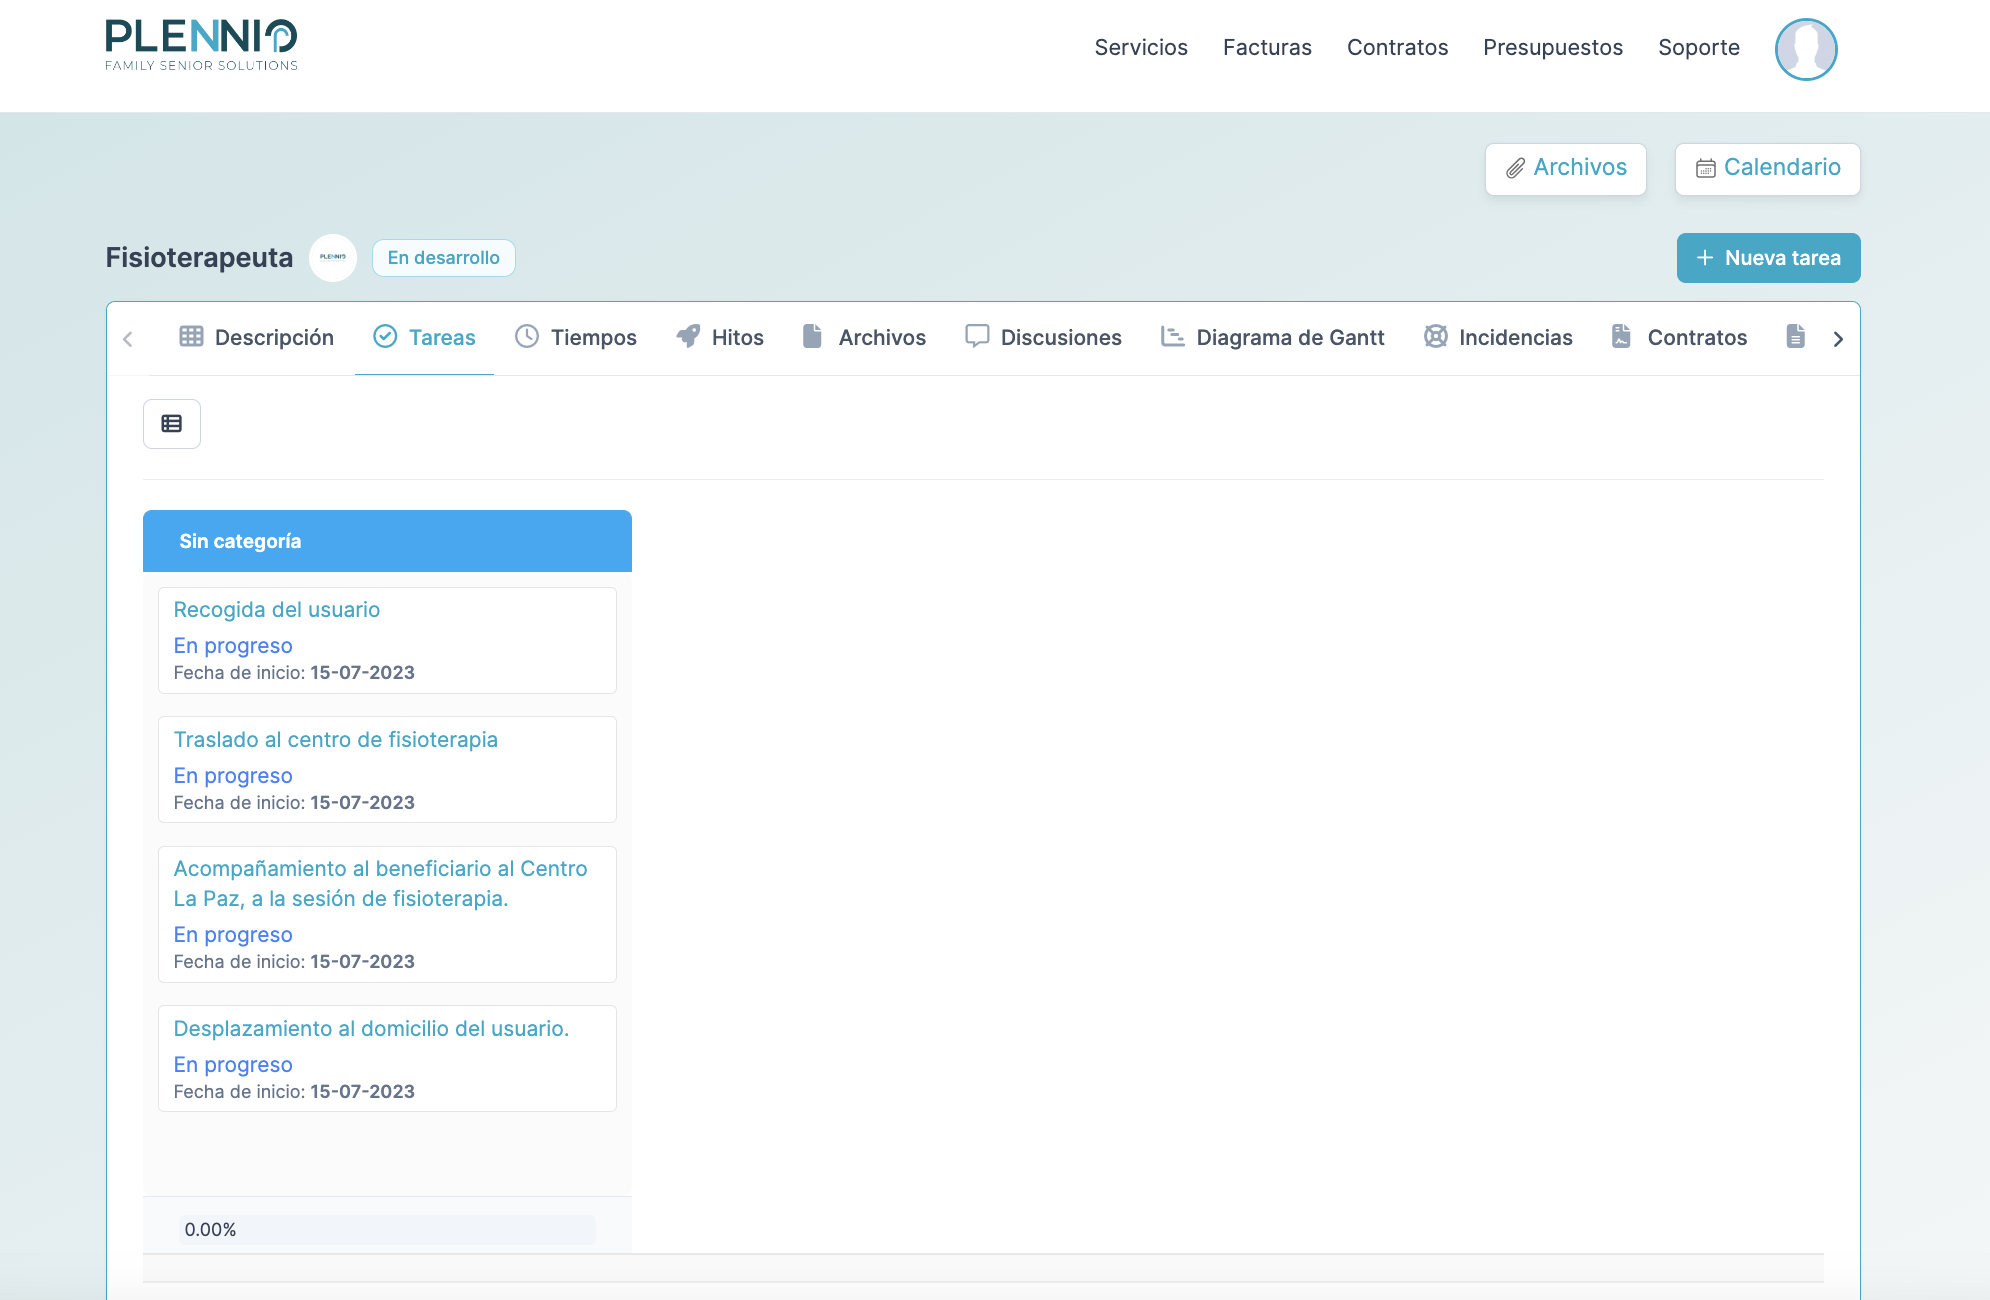Click the Fisioterapeuta project title

pyautogui.click(x=199, y=258)
